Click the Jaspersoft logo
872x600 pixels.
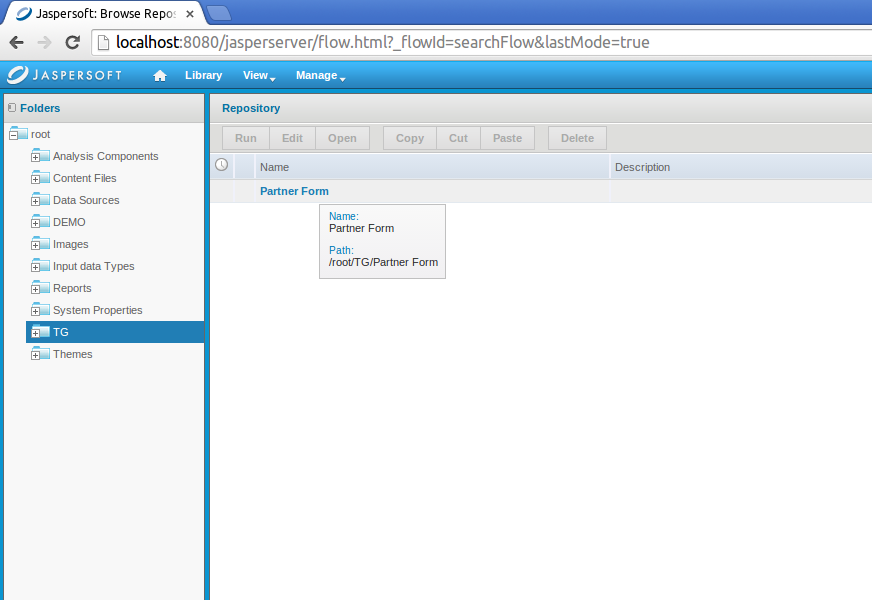pyautogui.click(x=64, y=74)
